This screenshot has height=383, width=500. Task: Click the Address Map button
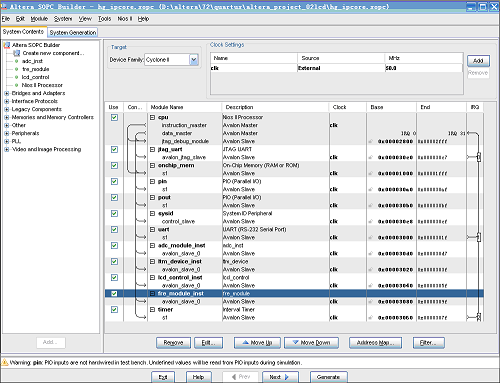[375, 343]
